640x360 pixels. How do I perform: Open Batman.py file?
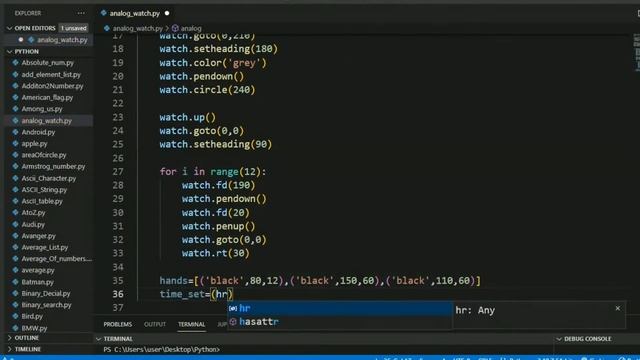pos(37,282)
